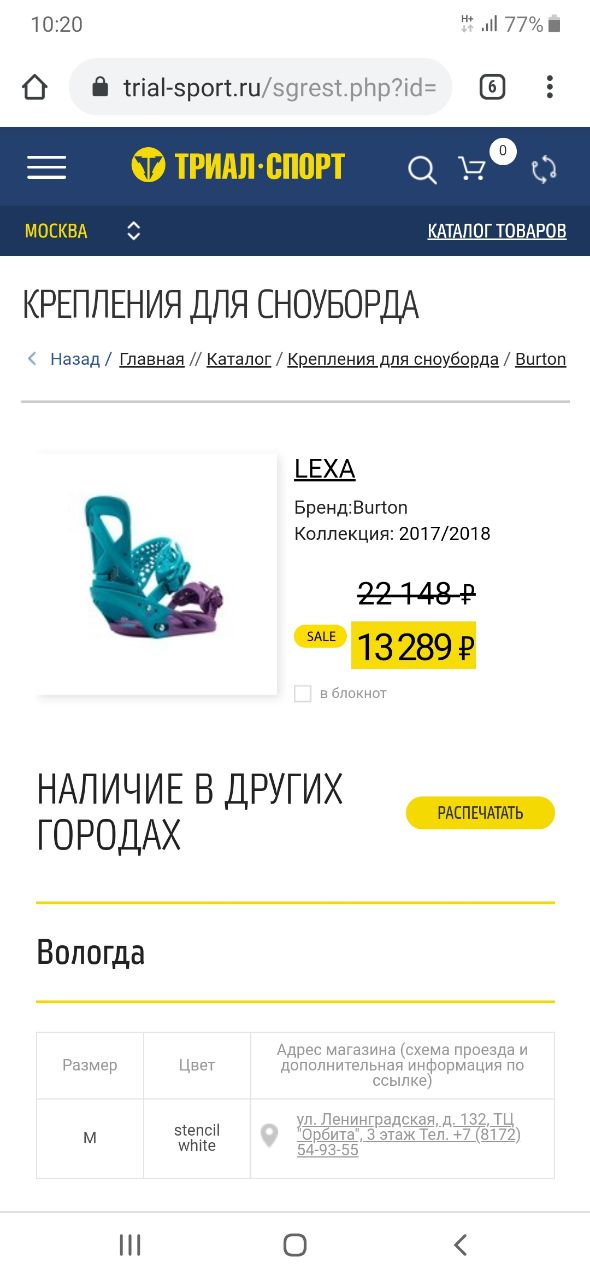The image size is (590, 1280).
Task: Open the Вологда store address link
Action: click(x=409, y=1134)
